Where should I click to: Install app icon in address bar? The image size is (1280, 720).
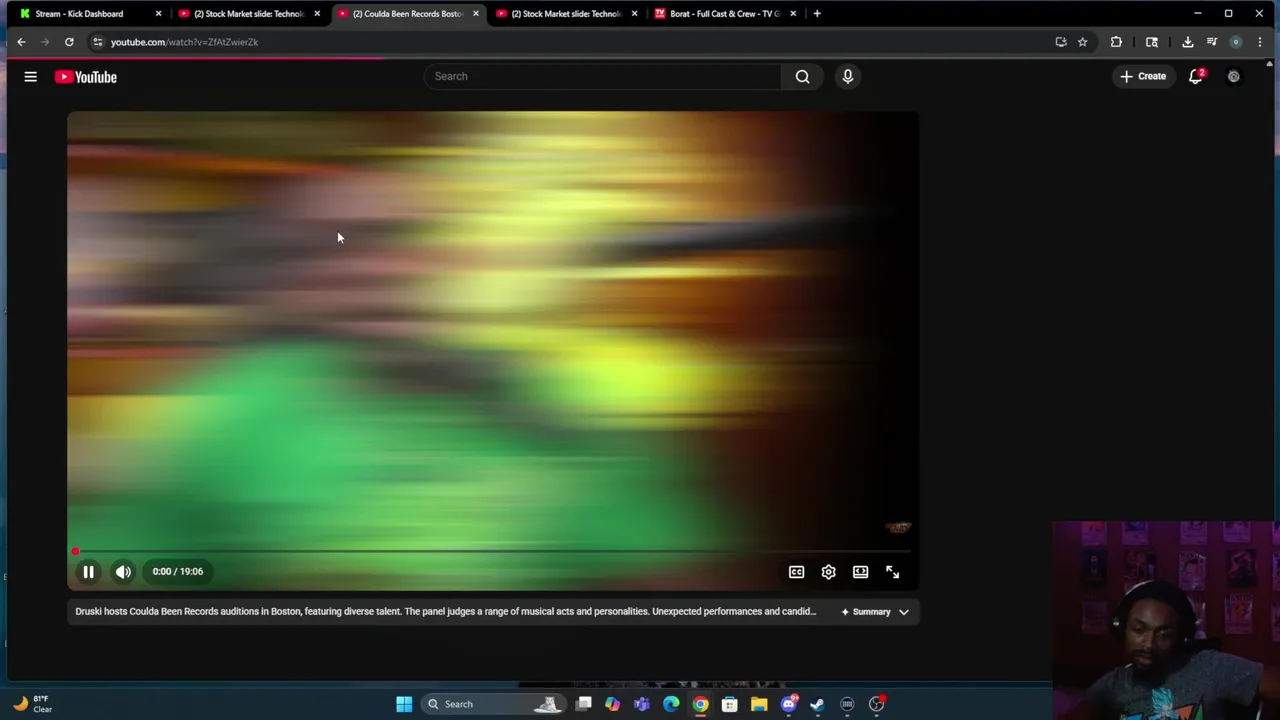[1061, 42]
